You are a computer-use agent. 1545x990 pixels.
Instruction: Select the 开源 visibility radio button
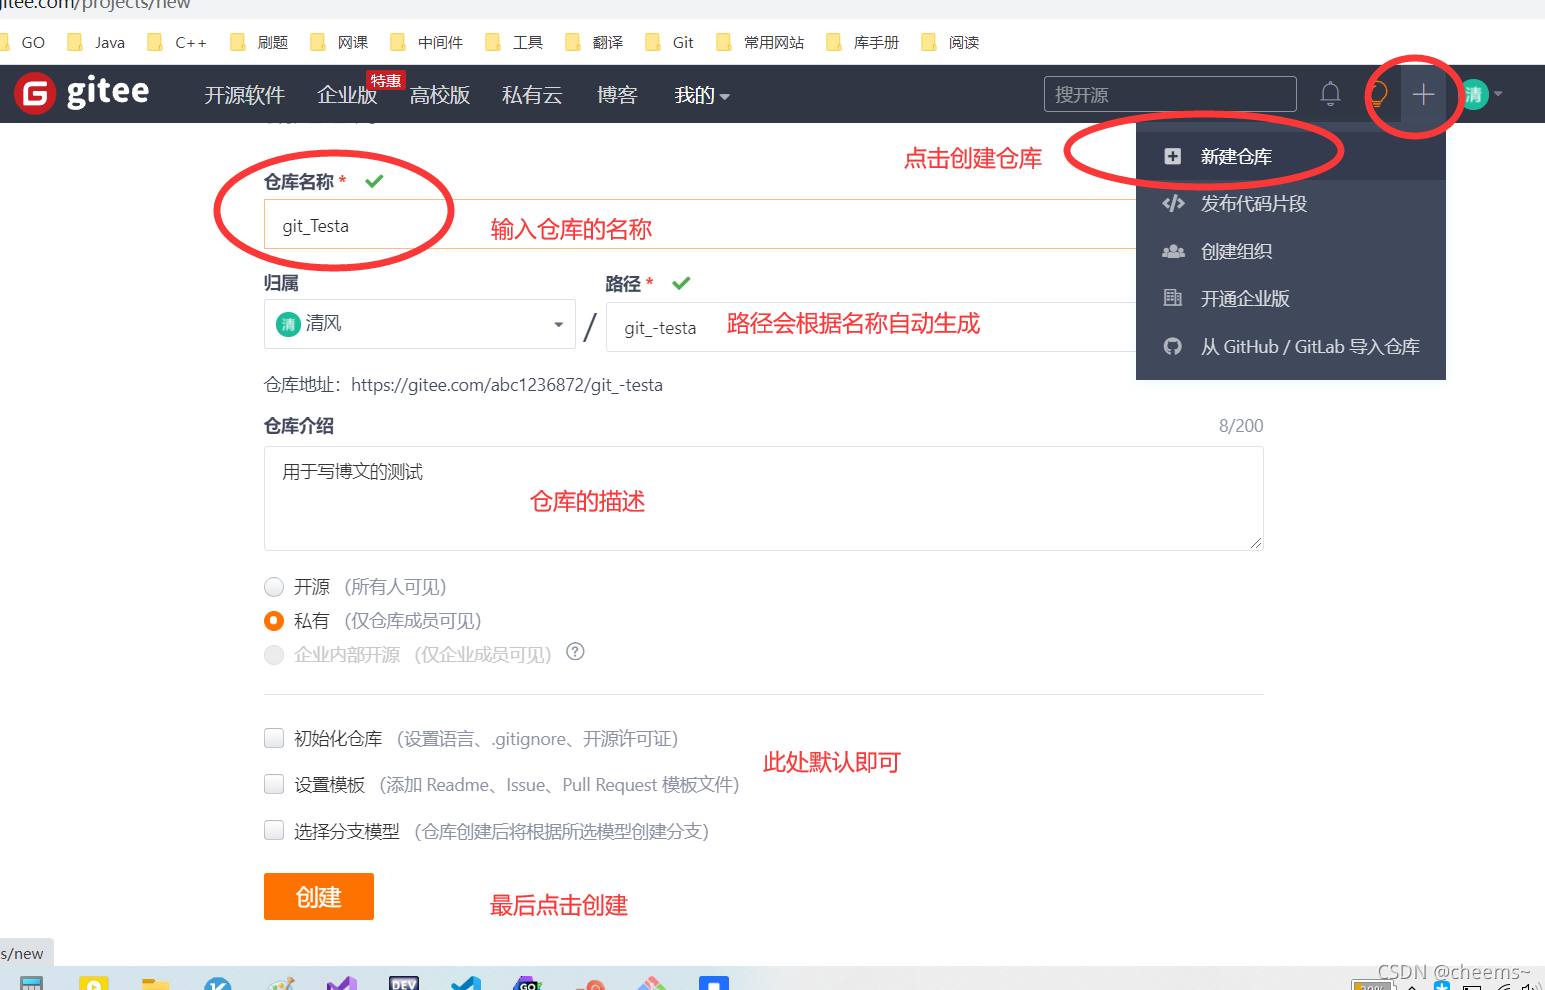click(x=274, y=587)
